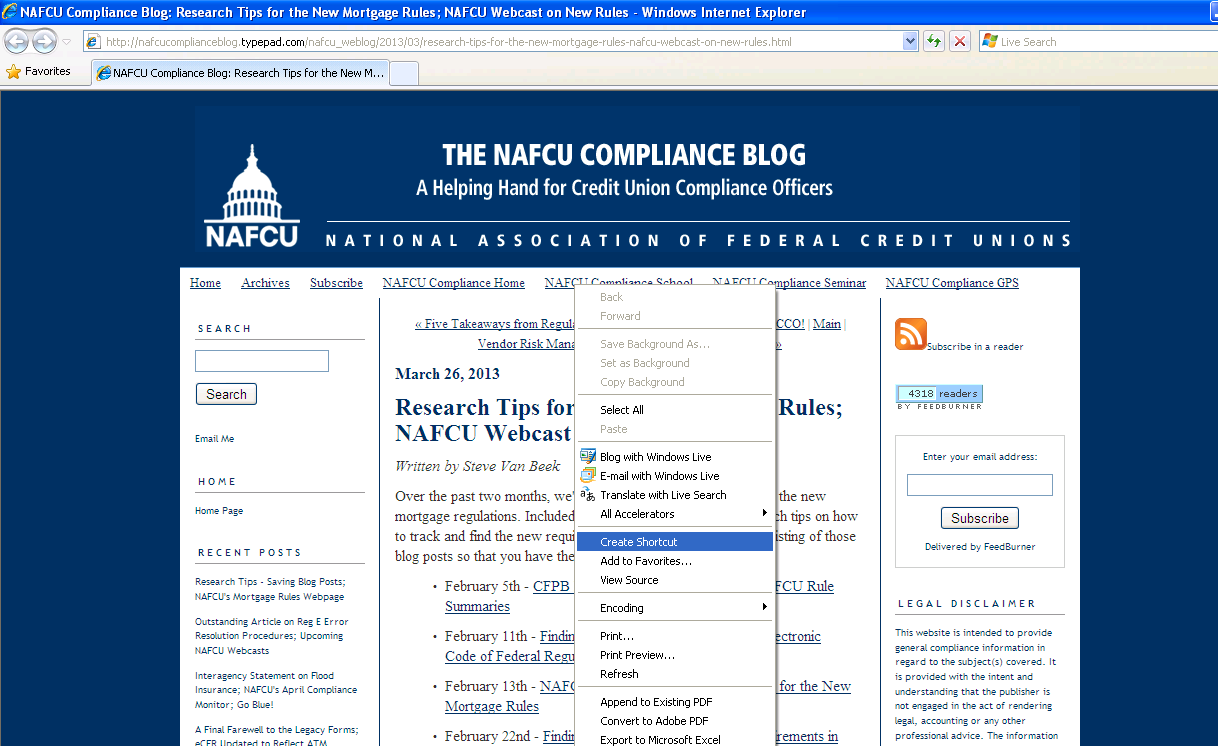The width and height of the screenshot is (1218, 746).
Task: Switch to the NAFCU Compliance Blog tab
Action: [x=239, y=73]
